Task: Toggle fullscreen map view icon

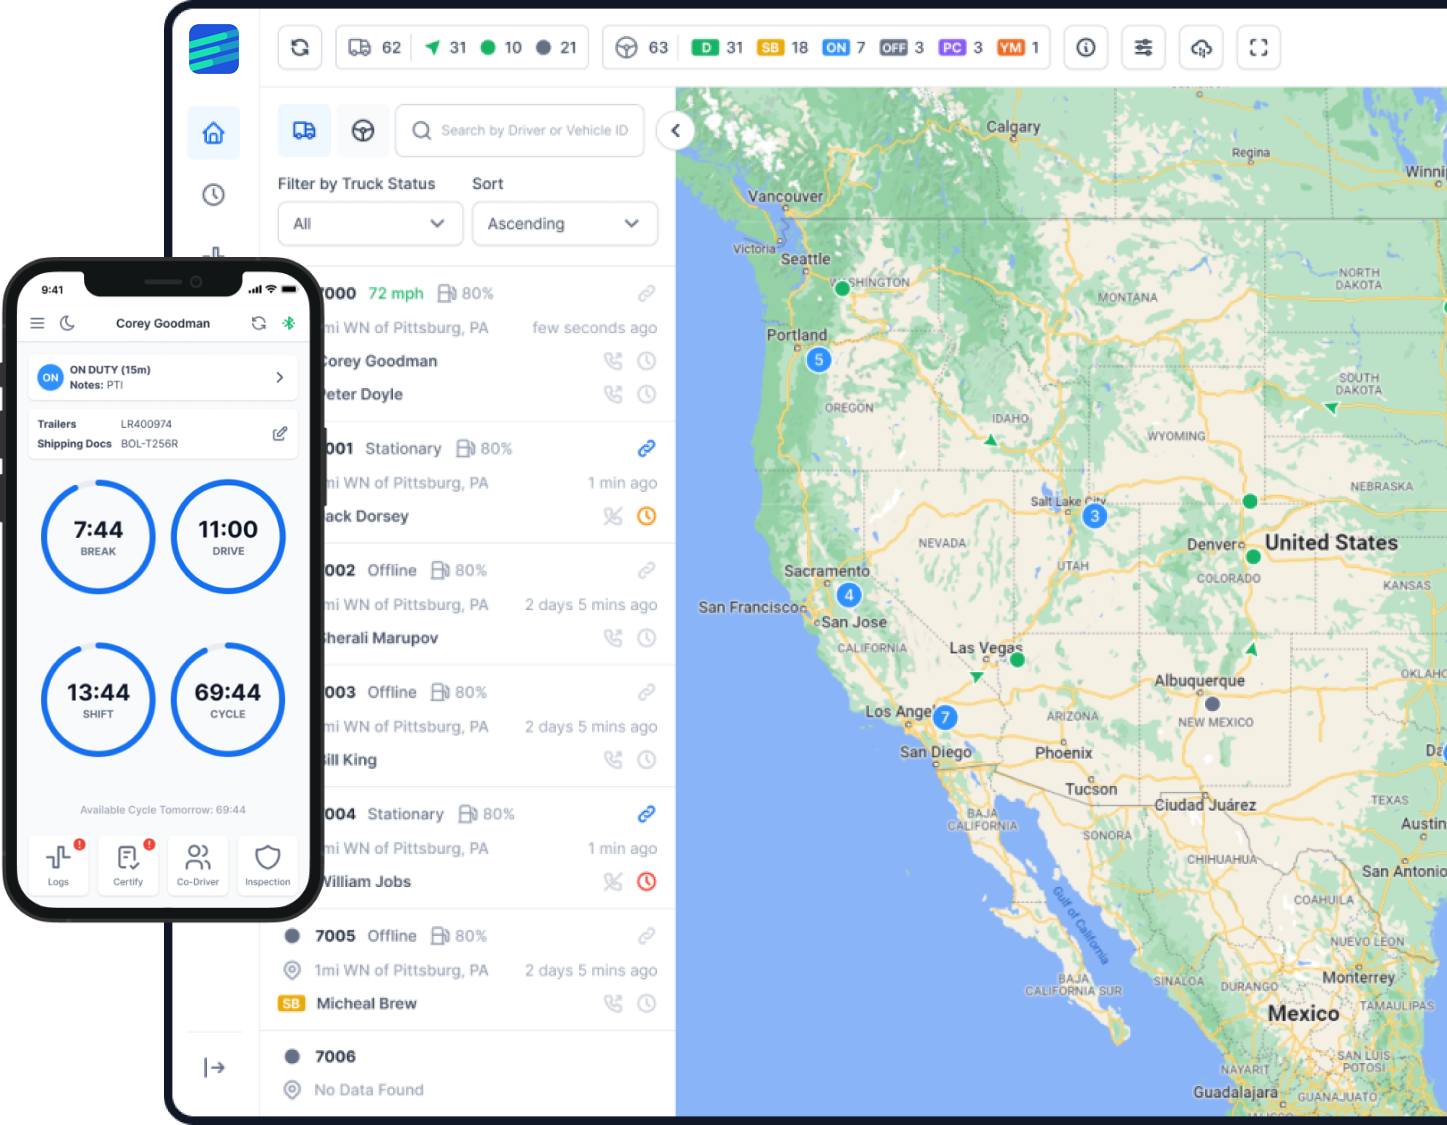Action: pyautogui.click(x=1259, y=47)
